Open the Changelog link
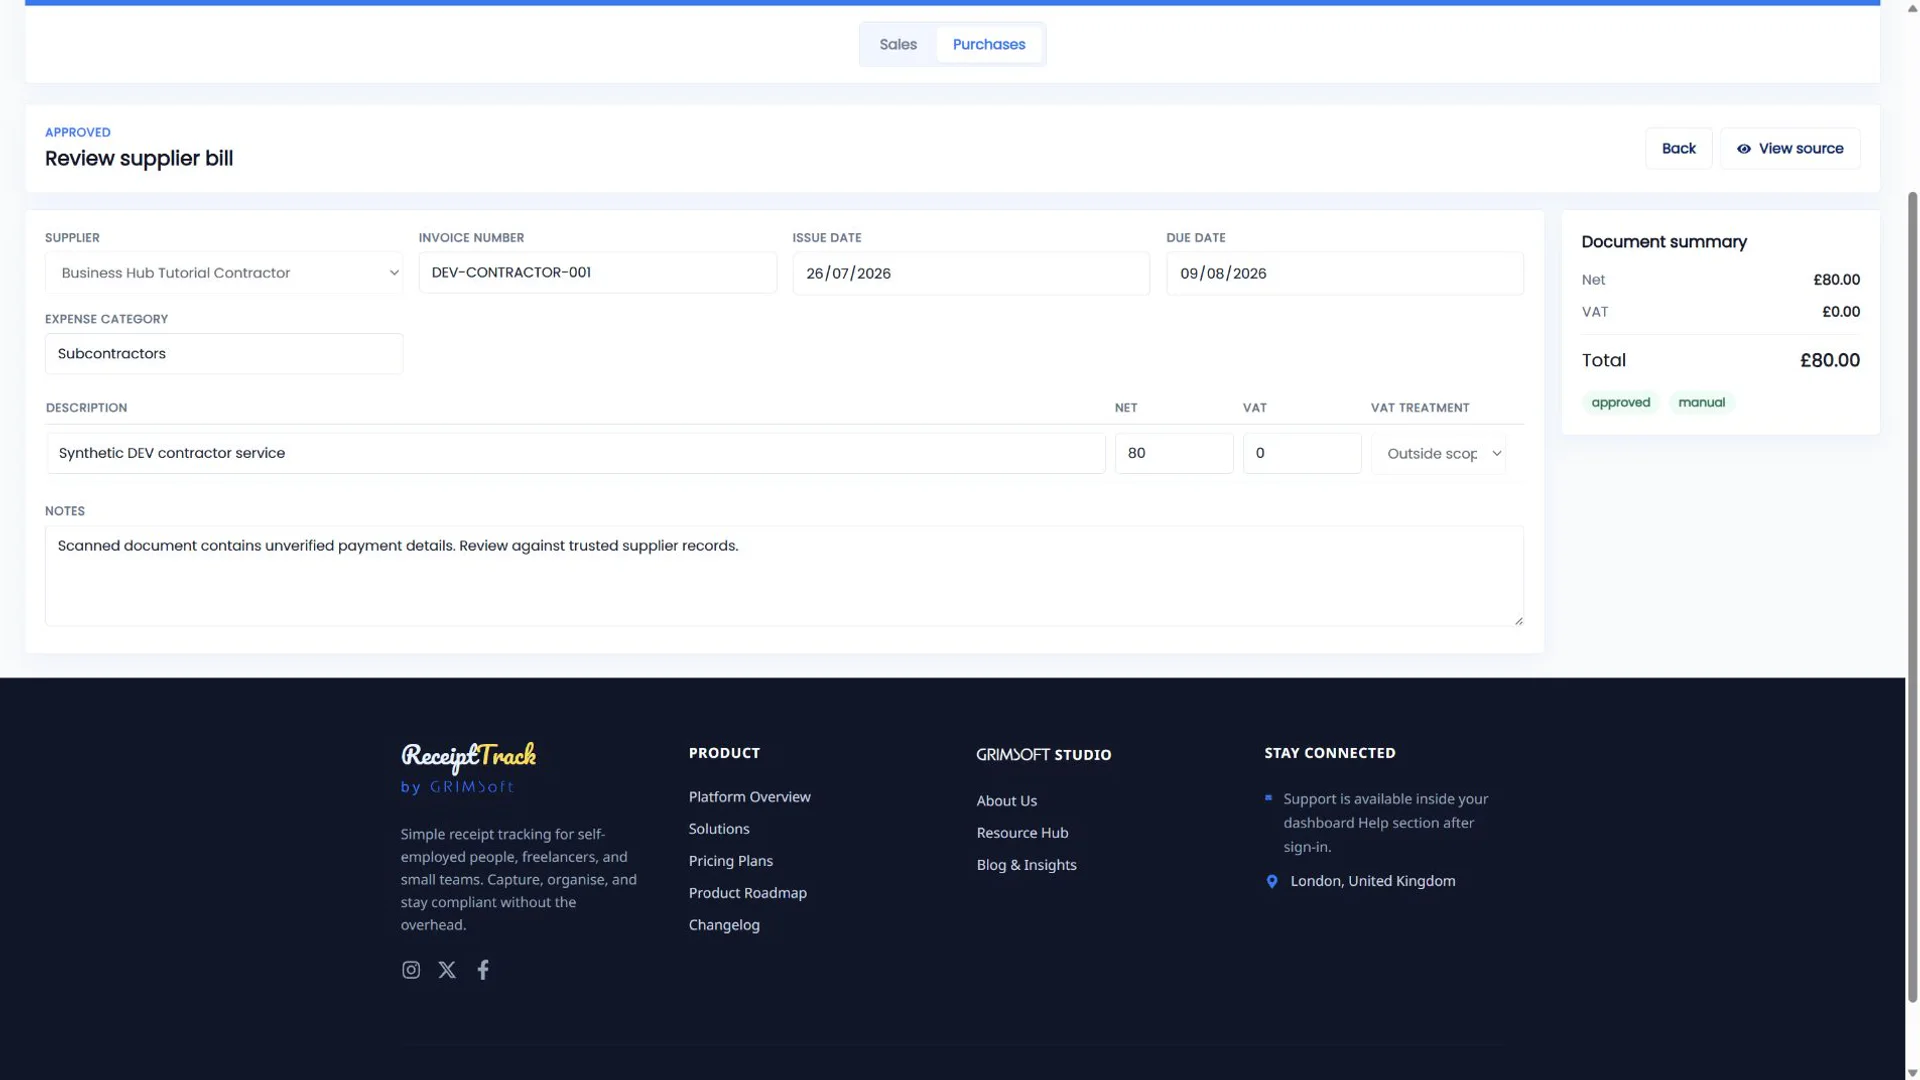 (724, 925)
